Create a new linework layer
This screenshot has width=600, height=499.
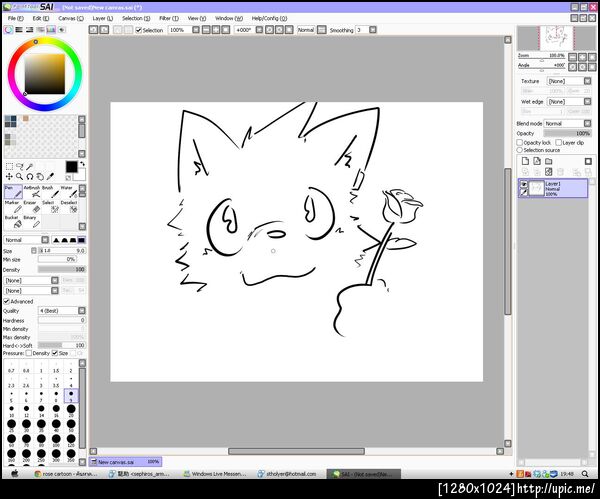pos(537,161)
